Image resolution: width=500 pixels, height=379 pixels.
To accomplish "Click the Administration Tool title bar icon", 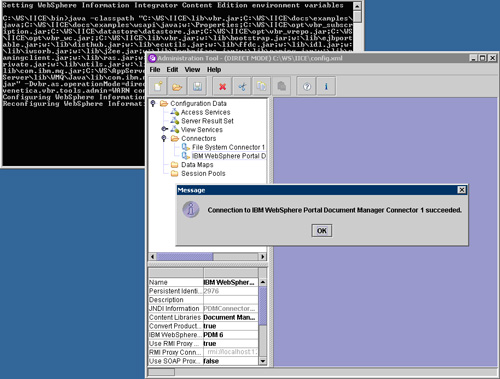I will (153, 58).
